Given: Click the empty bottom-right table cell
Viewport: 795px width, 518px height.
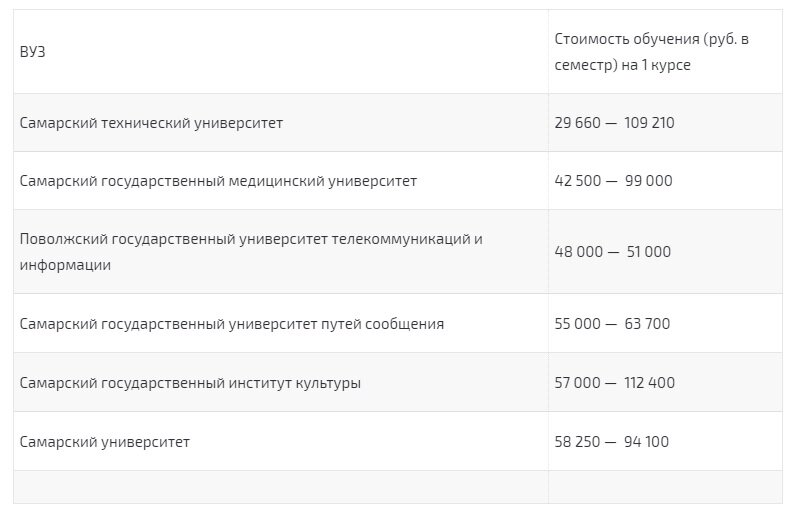Looking at the screenshot, I should click(665, 487).
